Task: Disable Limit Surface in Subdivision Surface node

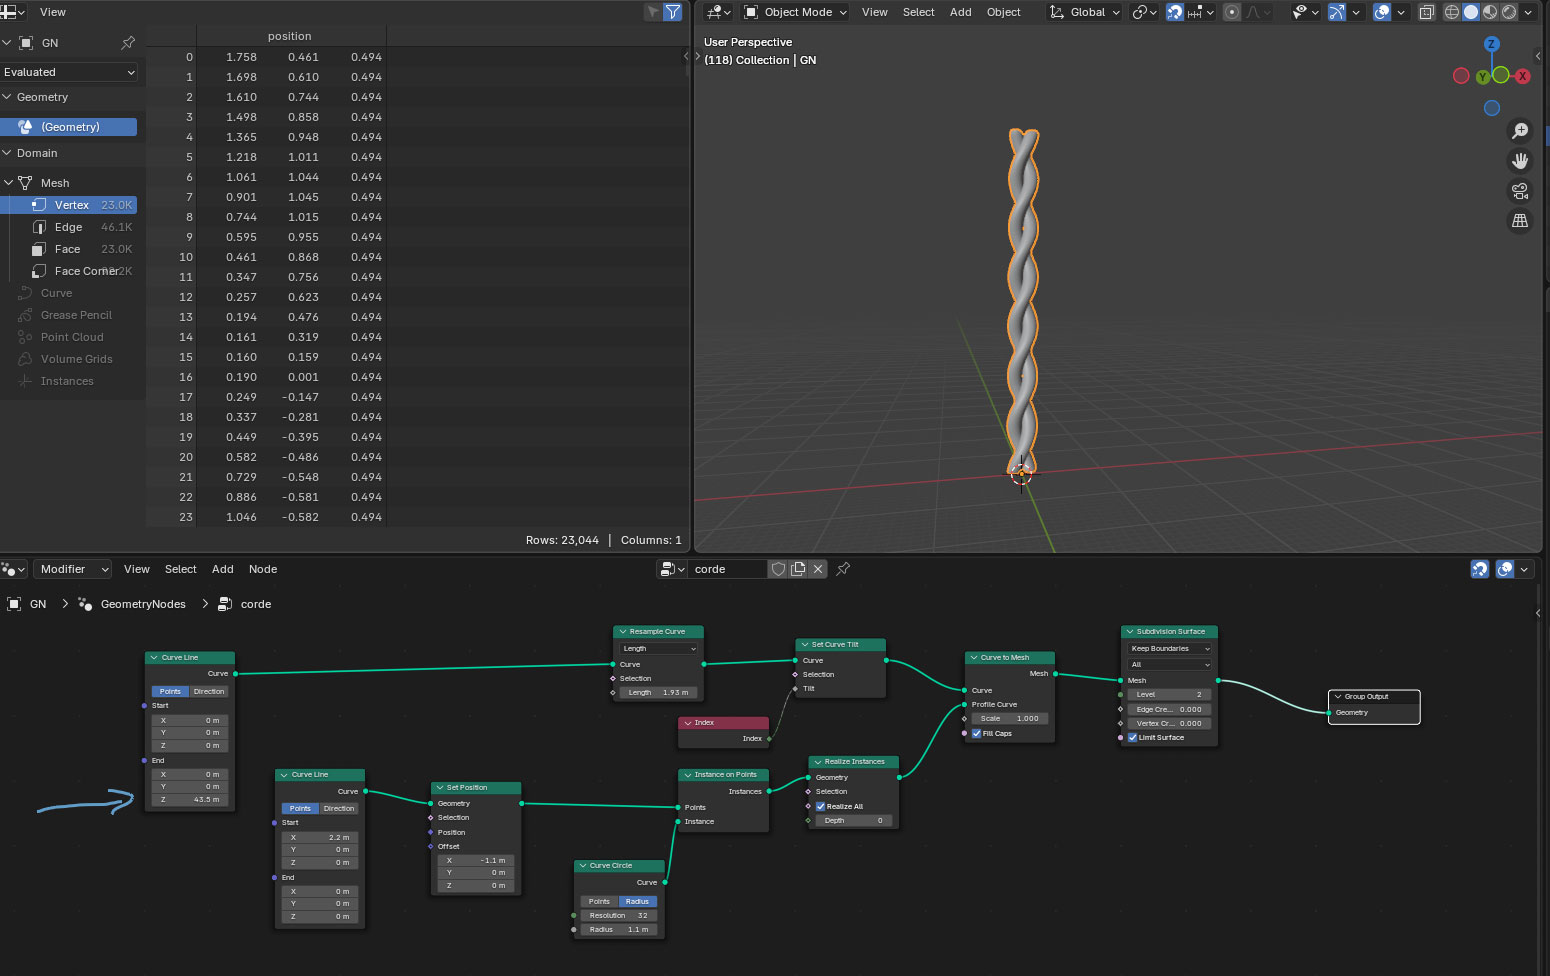Action: coord(1133,737)
